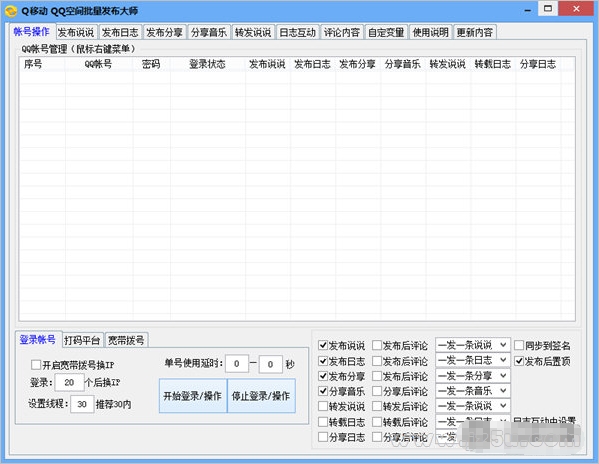
Task: Go to the 日志互动 tab
Action: point(298,32)
